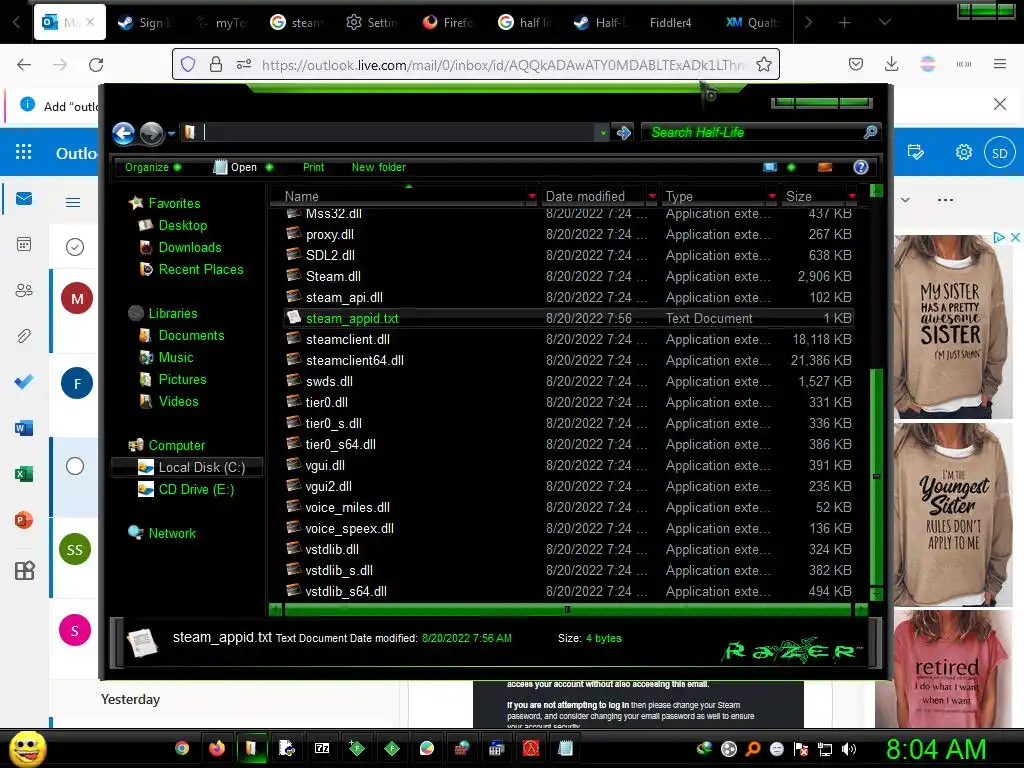Open the list all tabs chevron
The image size is (1024, 768).
click(x=884, y=22)
